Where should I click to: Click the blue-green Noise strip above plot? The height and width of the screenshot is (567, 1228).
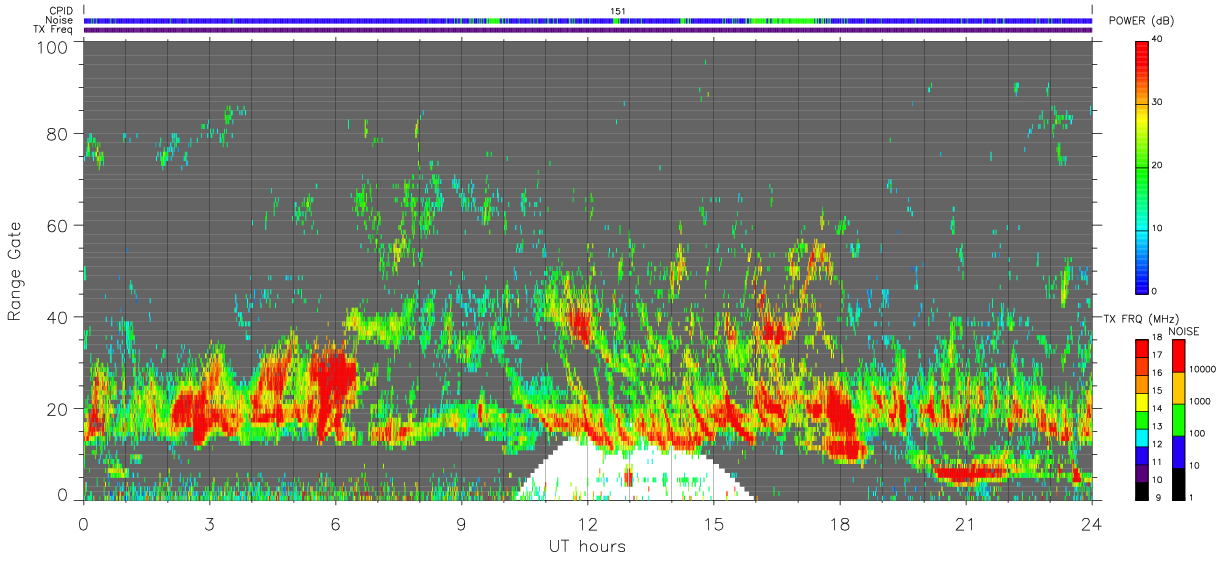tap(588, 20)
